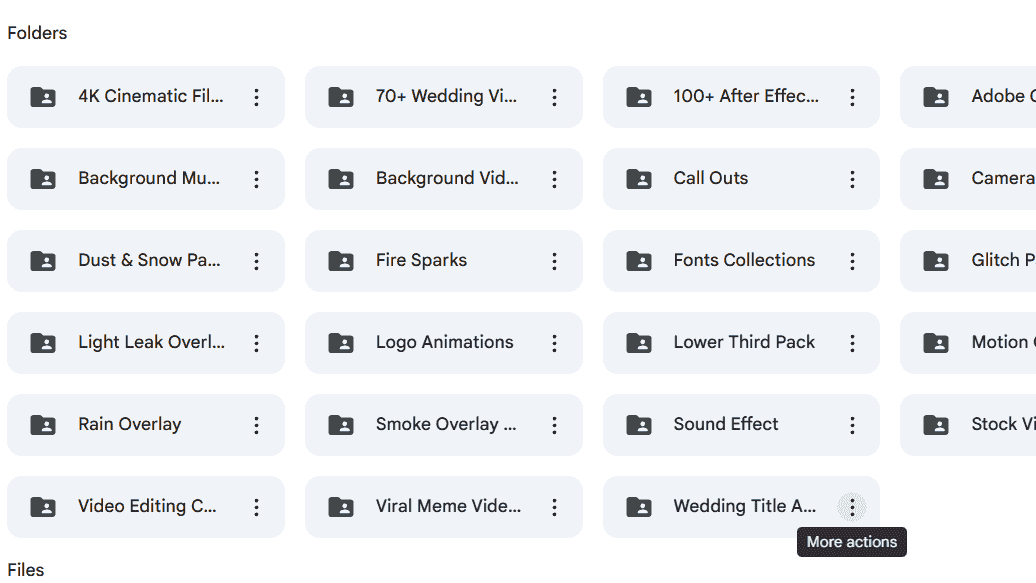Click three-dot menu on Call Outs folder

(852, 179)
